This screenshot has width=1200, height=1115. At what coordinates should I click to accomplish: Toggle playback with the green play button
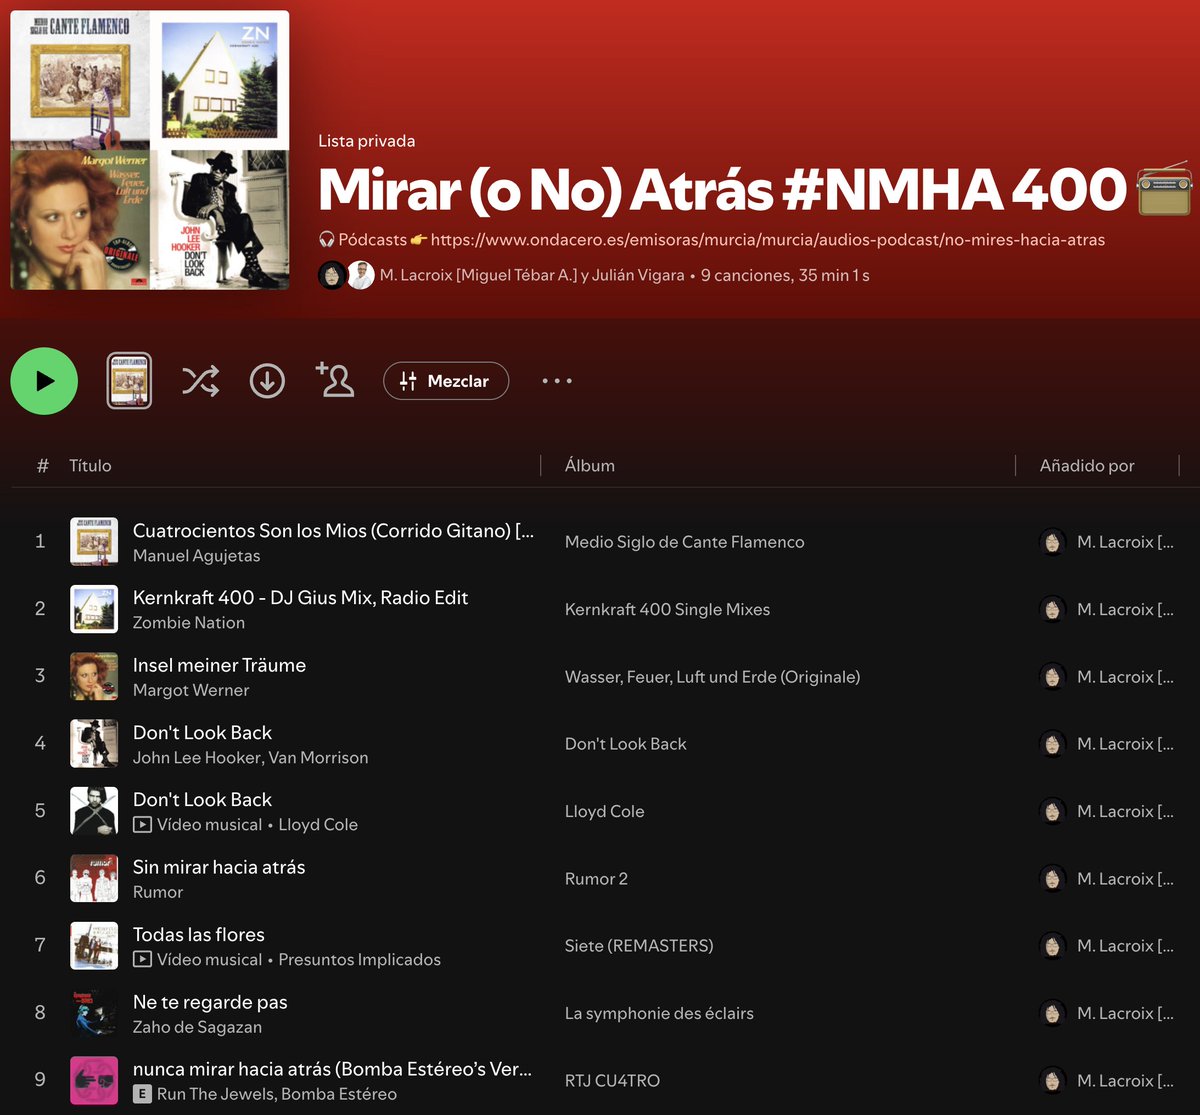[44, 381]
